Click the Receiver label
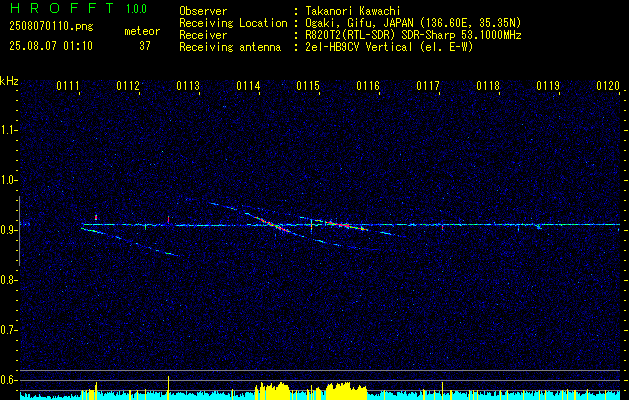Image resolution: width=629 pixels, height=400 pixels. tap(203, 35)
